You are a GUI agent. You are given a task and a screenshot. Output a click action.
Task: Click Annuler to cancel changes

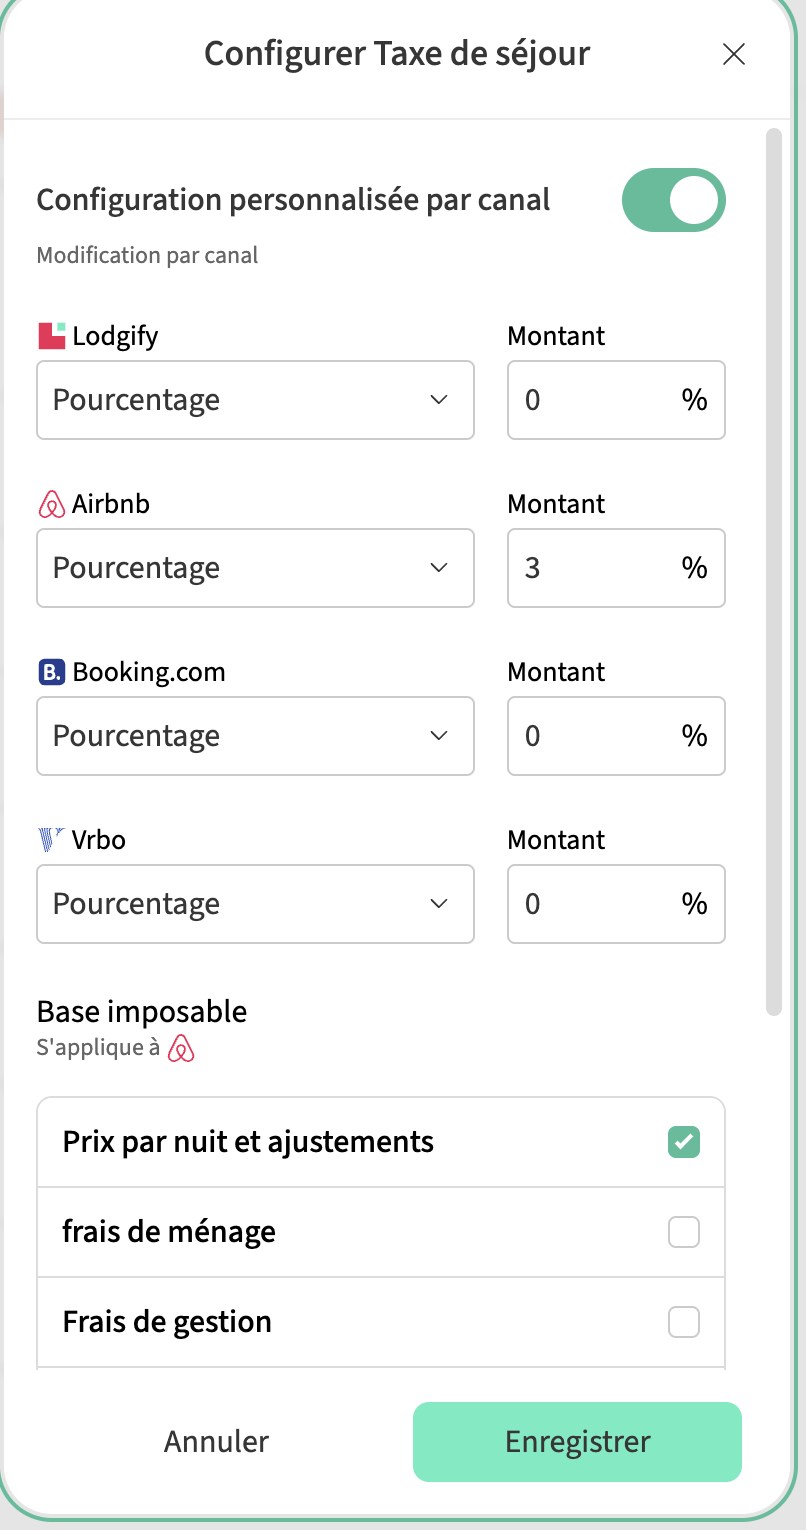[216, 1441]
